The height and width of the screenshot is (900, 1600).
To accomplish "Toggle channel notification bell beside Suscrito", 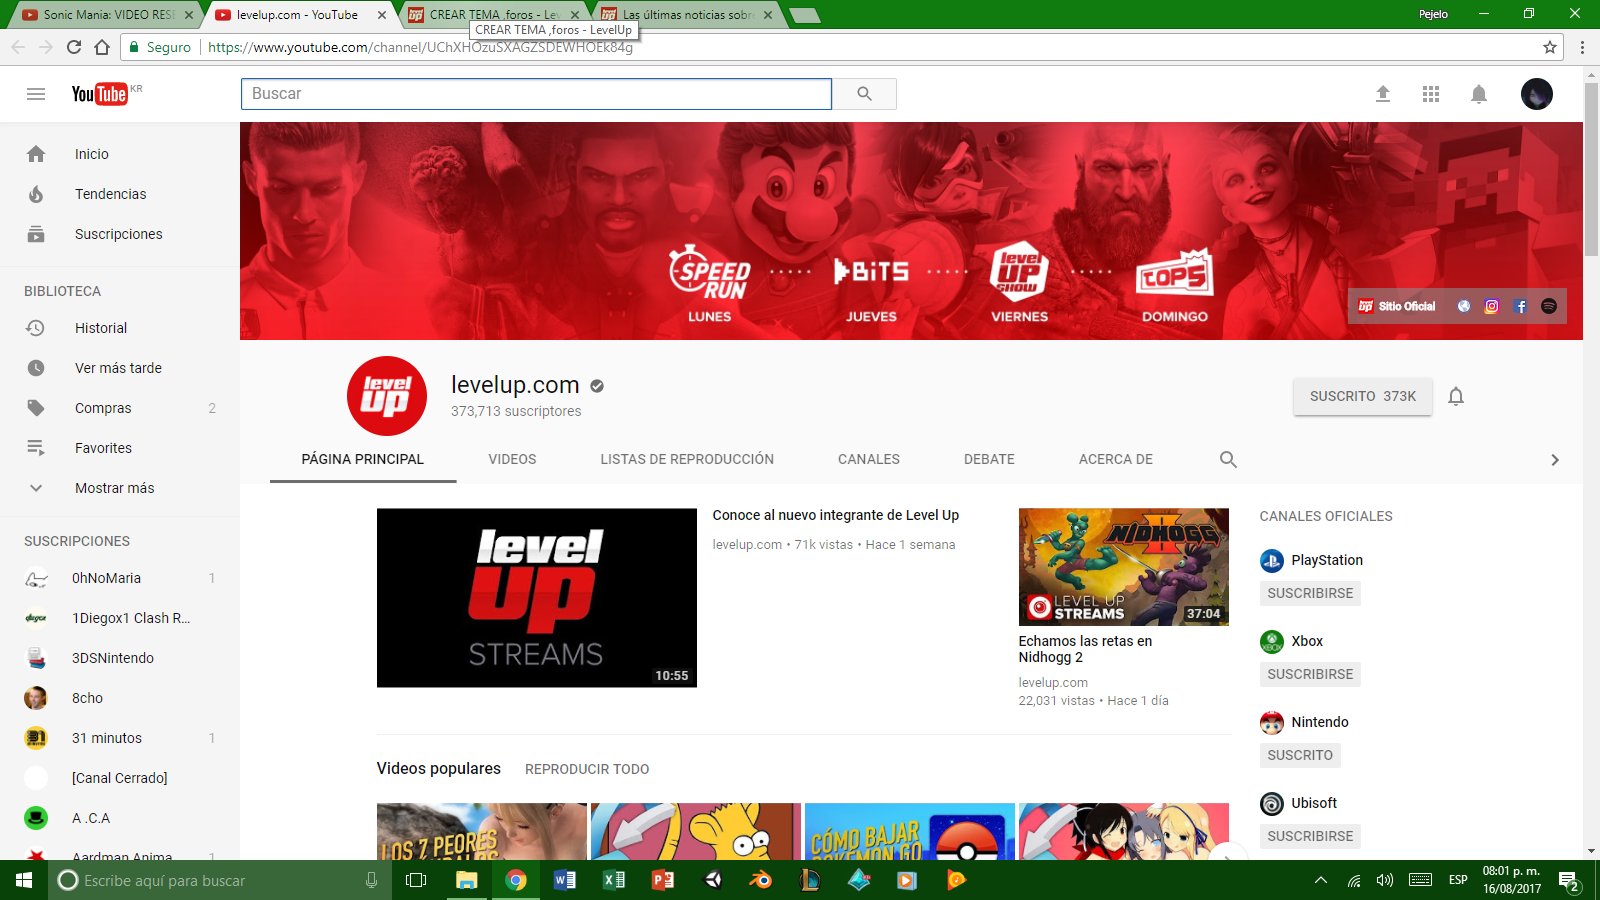I will point(1456,396).
